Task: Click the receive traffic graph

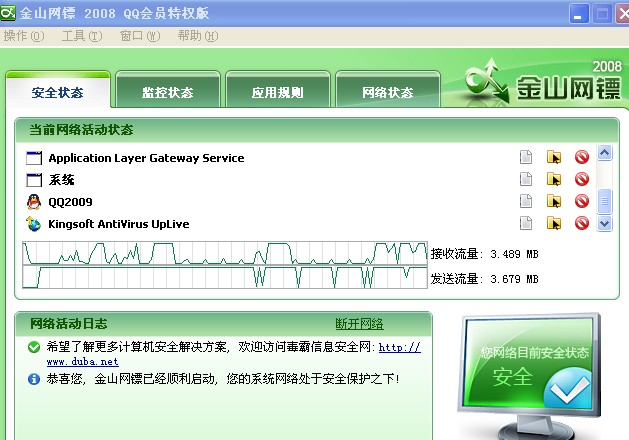Action: 225,253
